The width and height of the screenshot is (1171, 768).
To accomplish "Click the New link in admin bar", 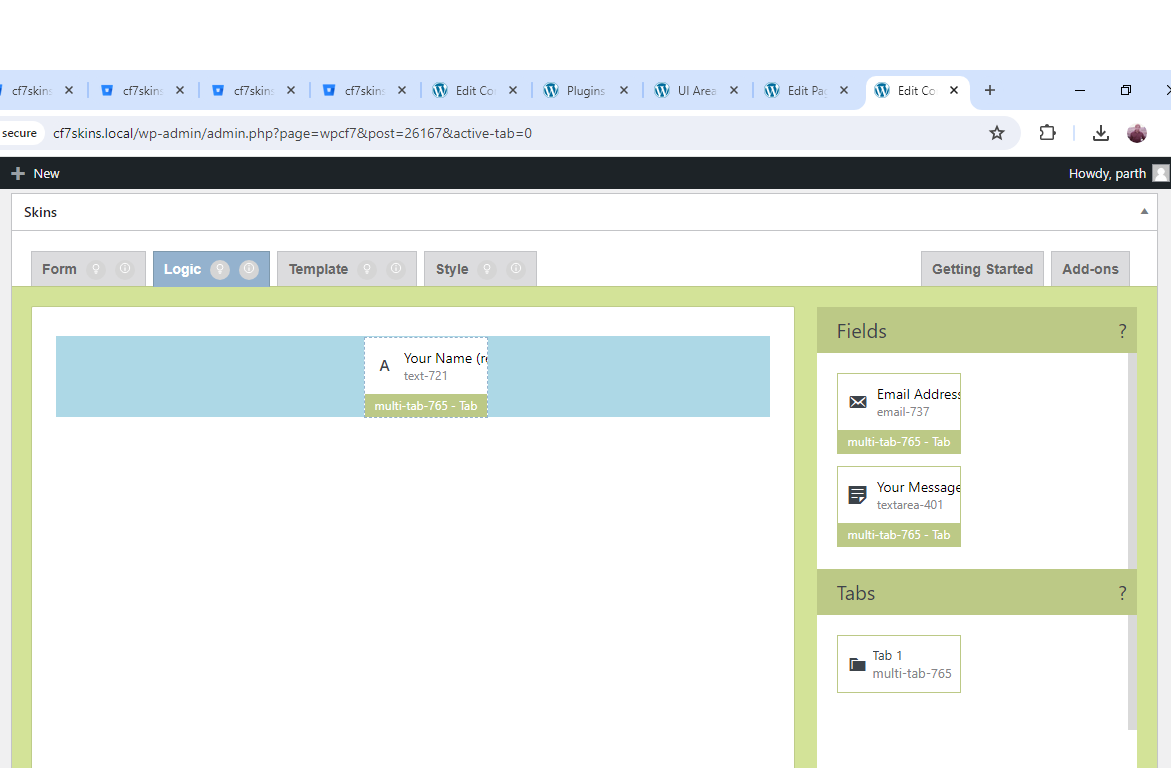I will pos(36,173).
